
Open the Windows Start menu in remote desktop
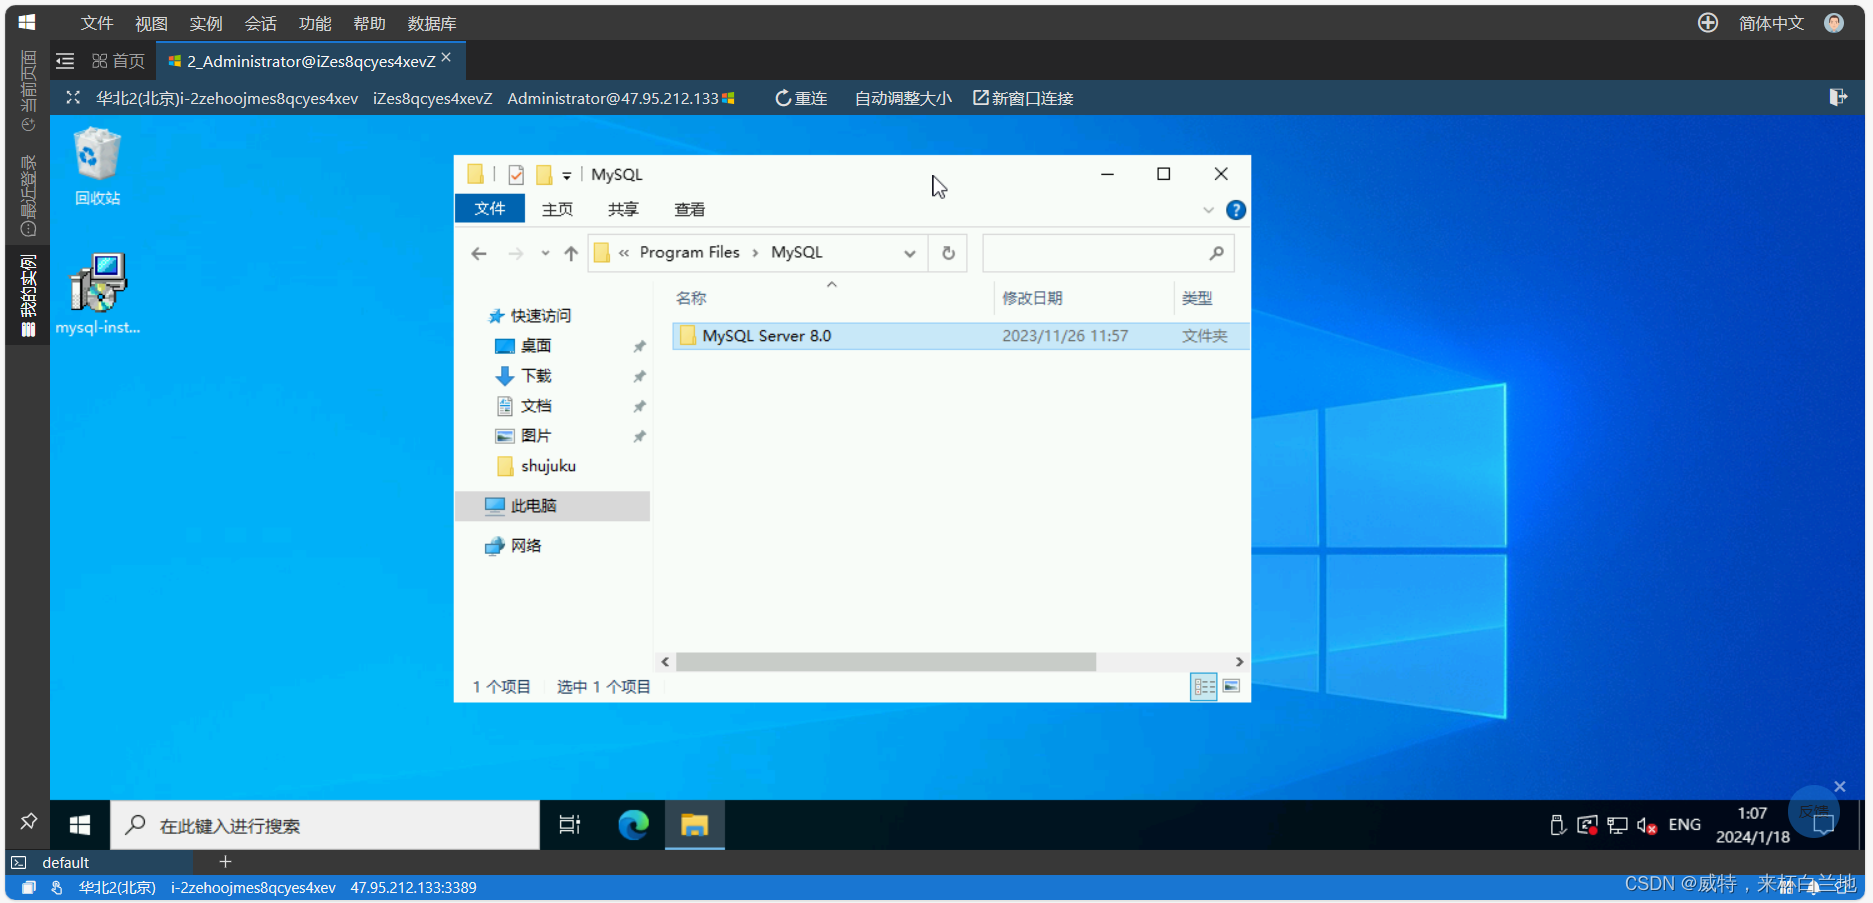[80, 825]
